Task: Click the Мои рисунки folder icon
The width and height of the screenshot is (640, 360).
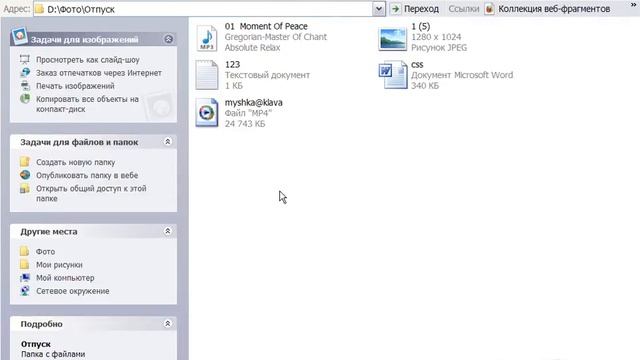Action: (x=25, y=264)
